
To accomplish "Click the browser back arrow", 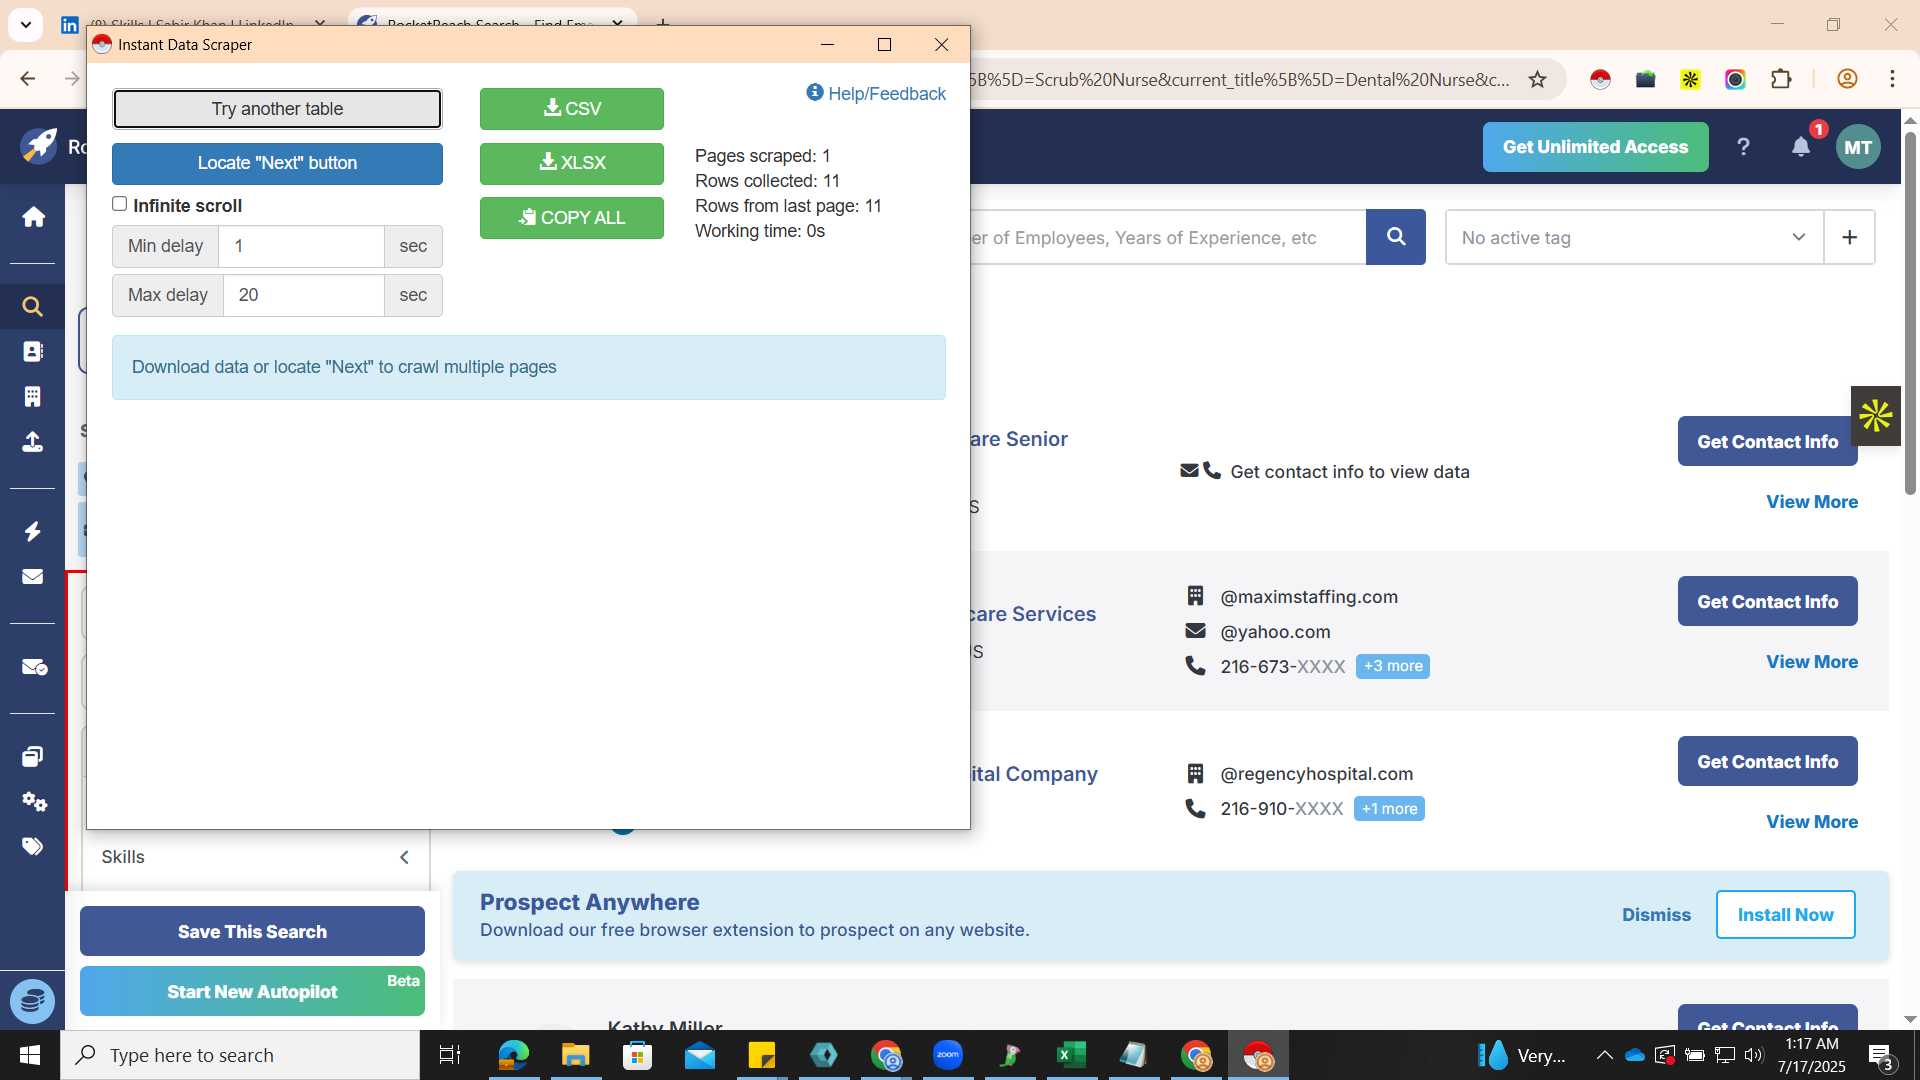I will [x=28, y=79].
